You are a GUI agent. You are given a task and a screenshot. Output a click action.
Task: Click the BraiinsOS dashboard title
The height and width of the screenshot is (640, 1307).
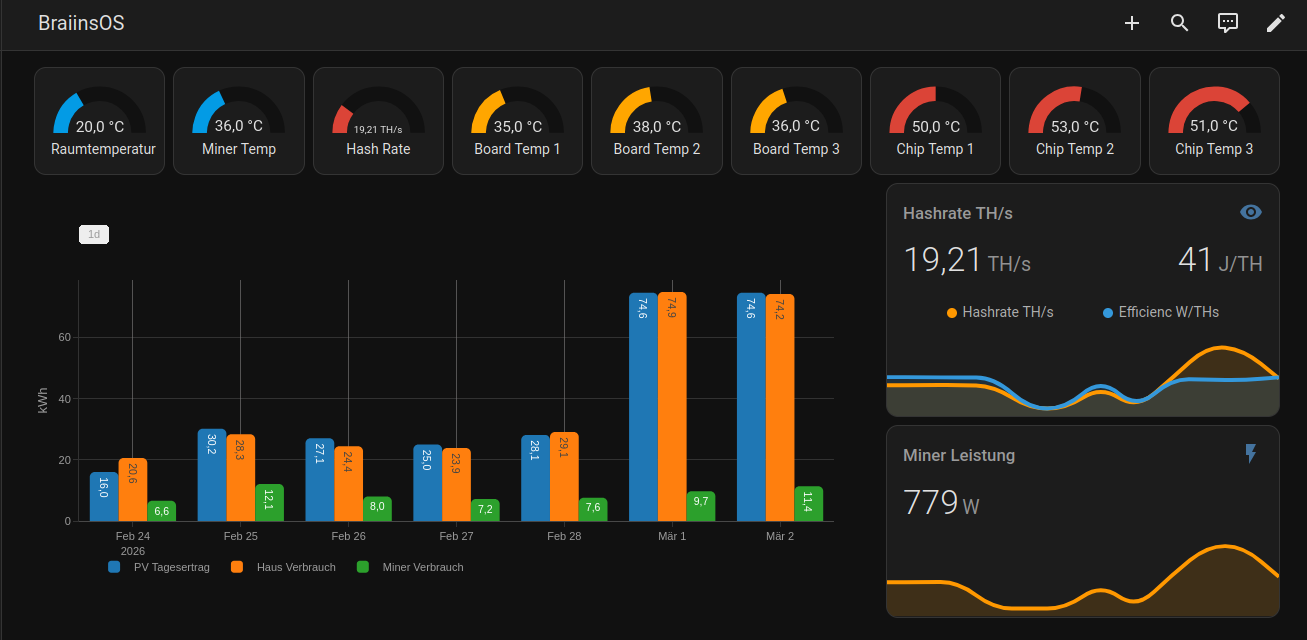[81, 23]
